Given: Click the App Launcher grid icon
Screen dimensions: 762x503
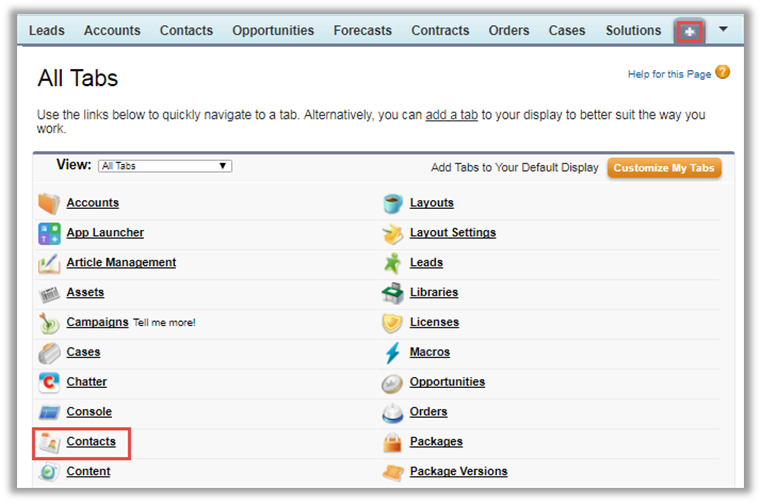Looking at the screenshot, I should 49,234.
